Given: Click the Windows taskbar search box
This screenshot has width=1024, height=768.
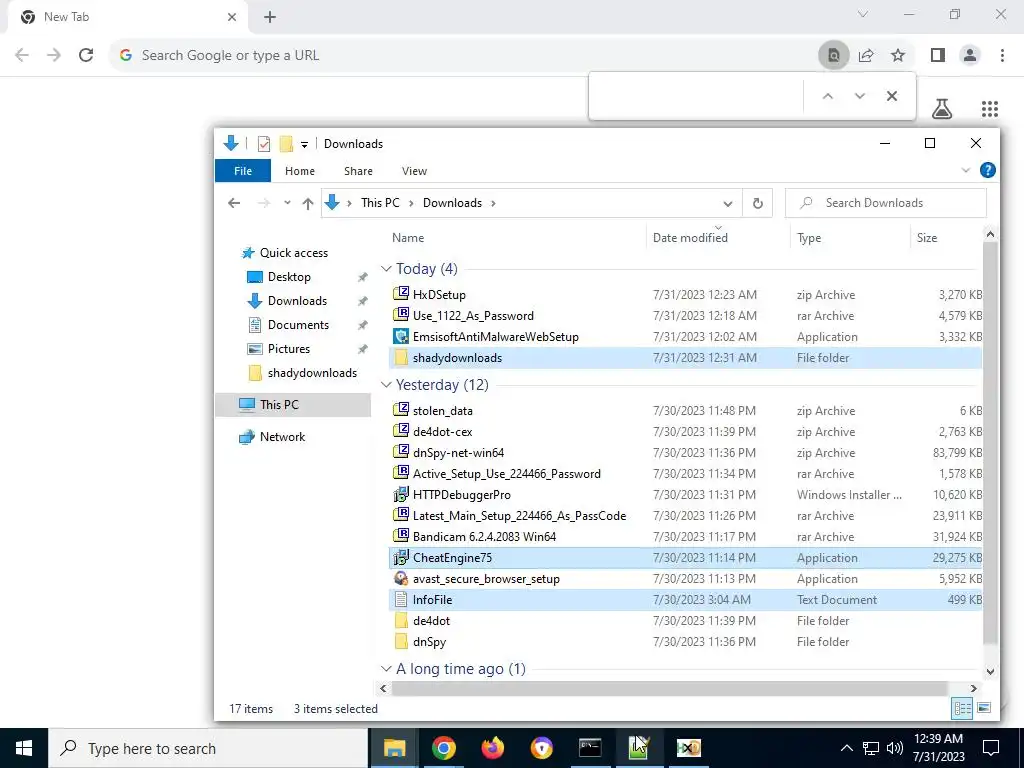Looking at the screenshot, I should click(208, 748).
